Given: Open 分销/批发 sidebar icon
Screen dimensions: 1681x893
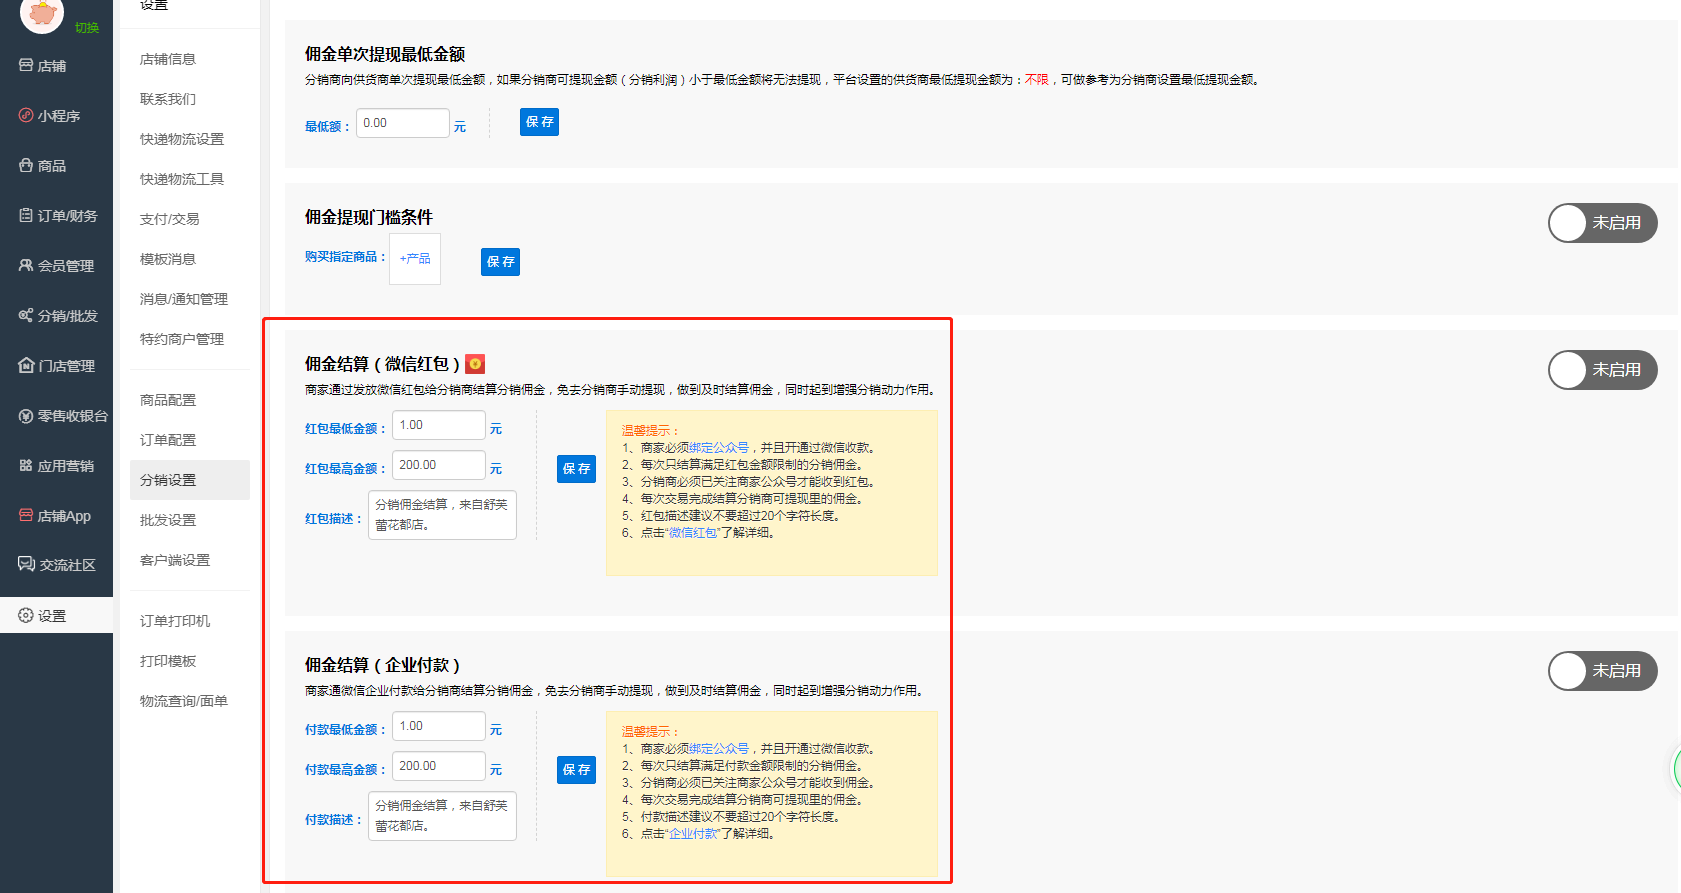Looking at the screenshot, I should tap(26, 315).
